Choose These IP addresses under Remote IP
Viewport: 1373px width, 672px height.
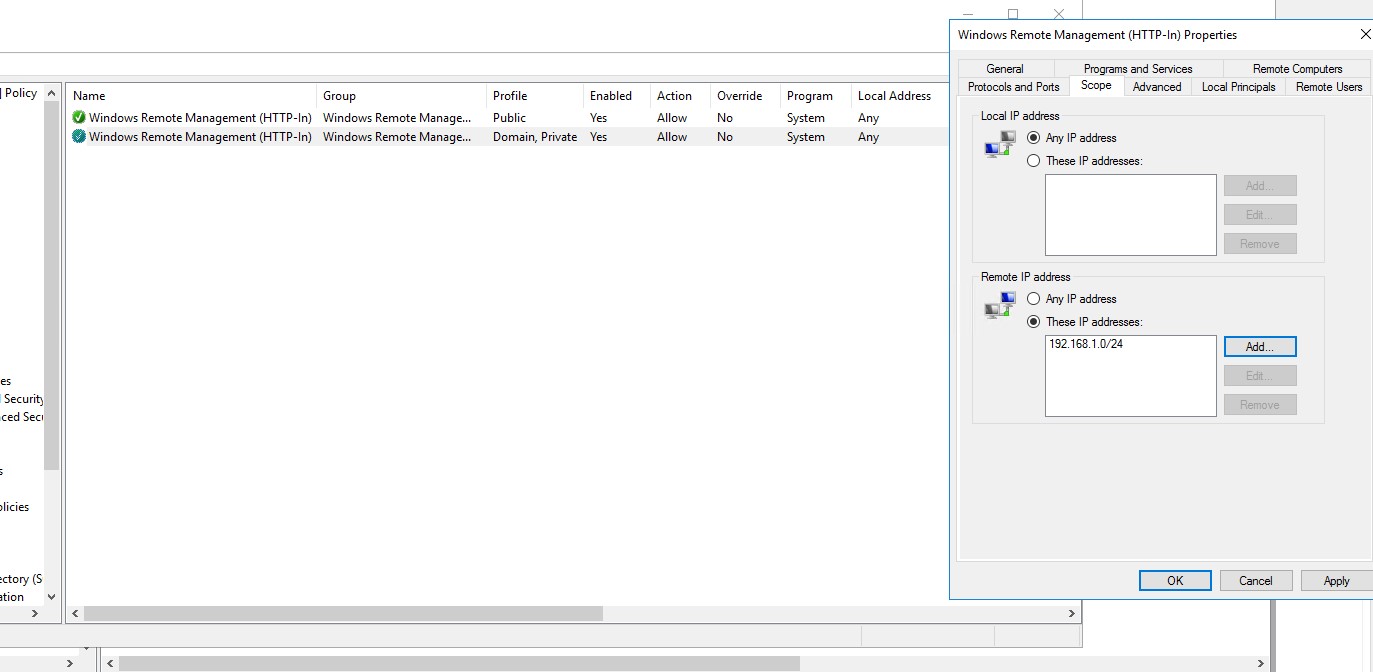pos(1034,322)
